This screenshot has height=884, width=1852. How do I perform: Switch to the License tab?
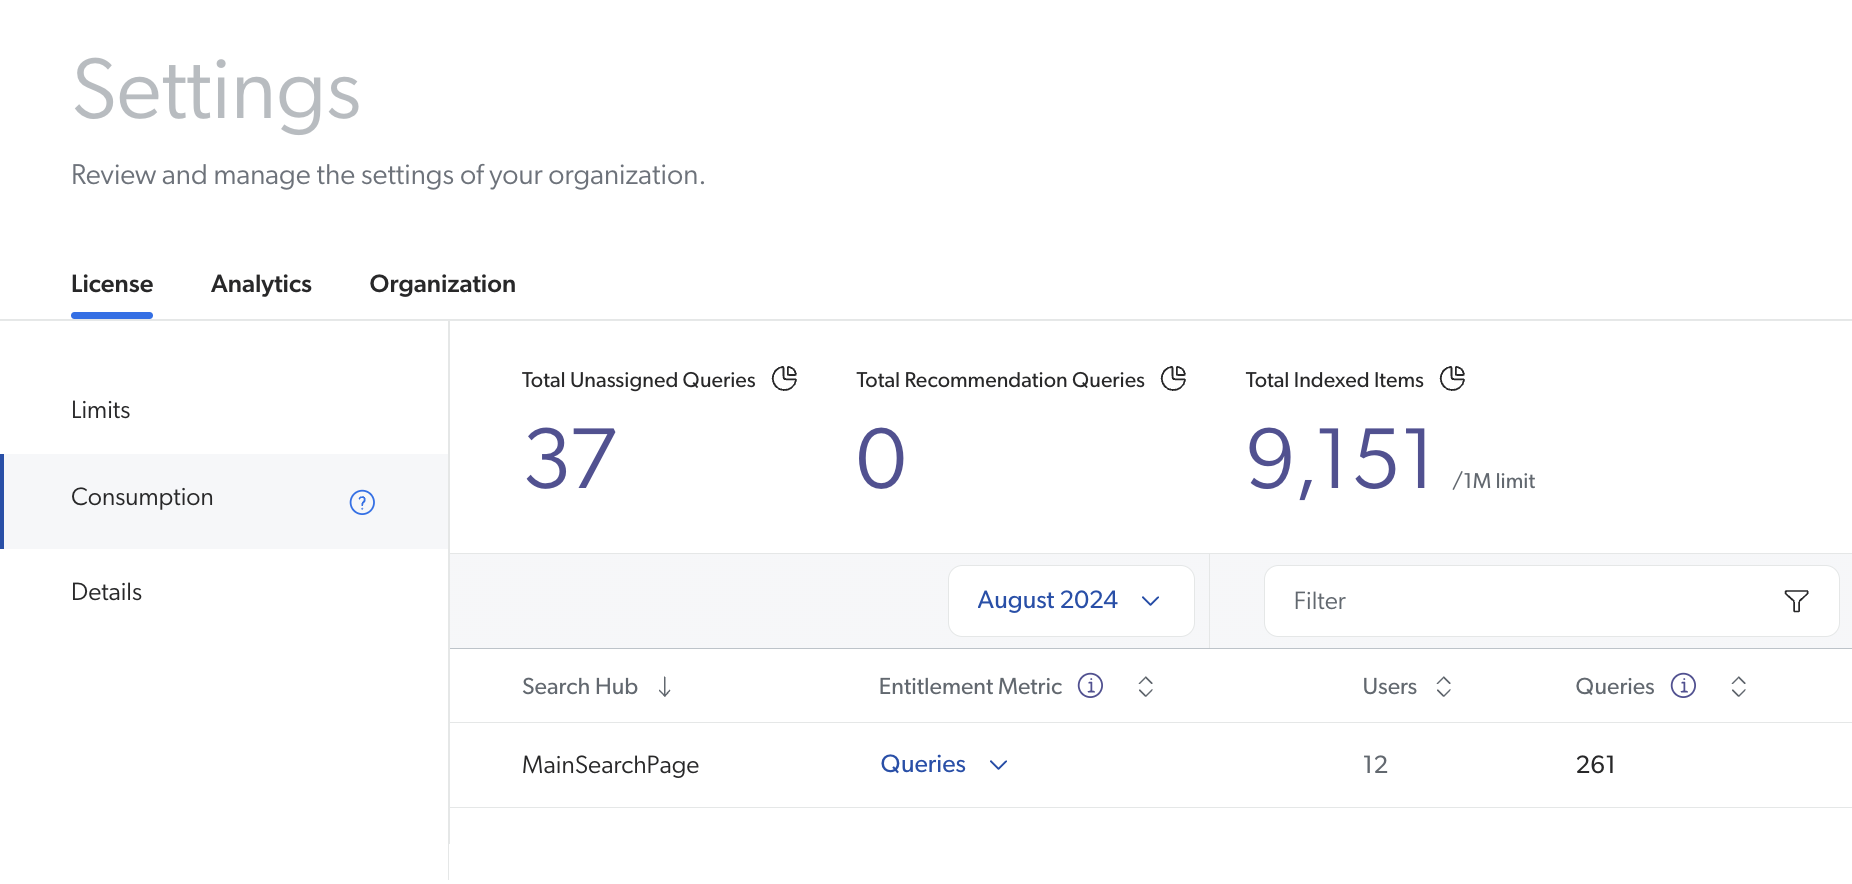[x=112, y=284]
